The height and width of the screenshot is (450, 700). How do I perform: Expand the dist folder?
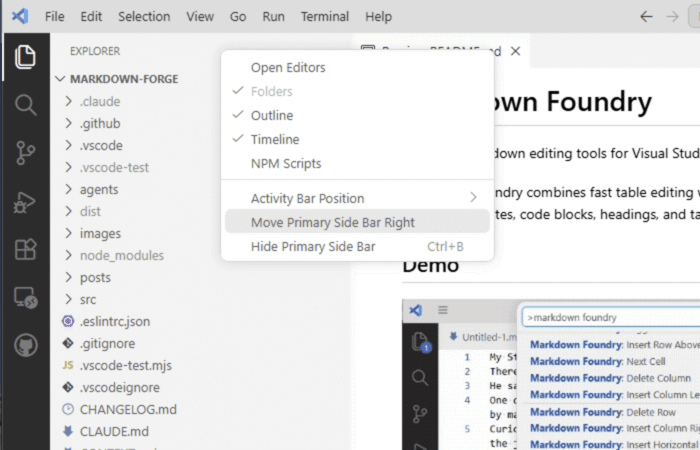click(68, 211)
